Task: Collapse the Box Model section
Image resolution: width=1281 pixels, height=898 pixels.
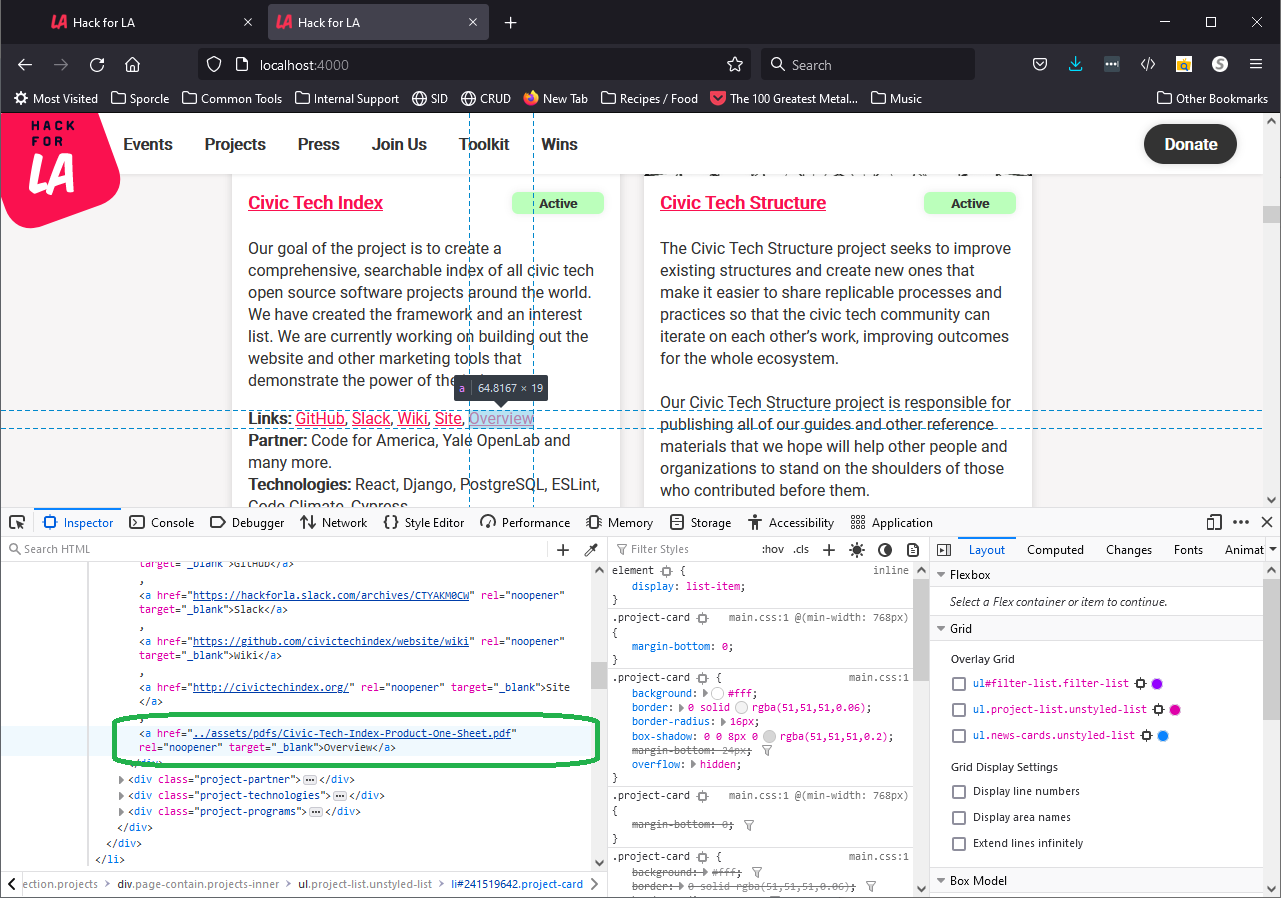Action: click(x=941, y=881)
